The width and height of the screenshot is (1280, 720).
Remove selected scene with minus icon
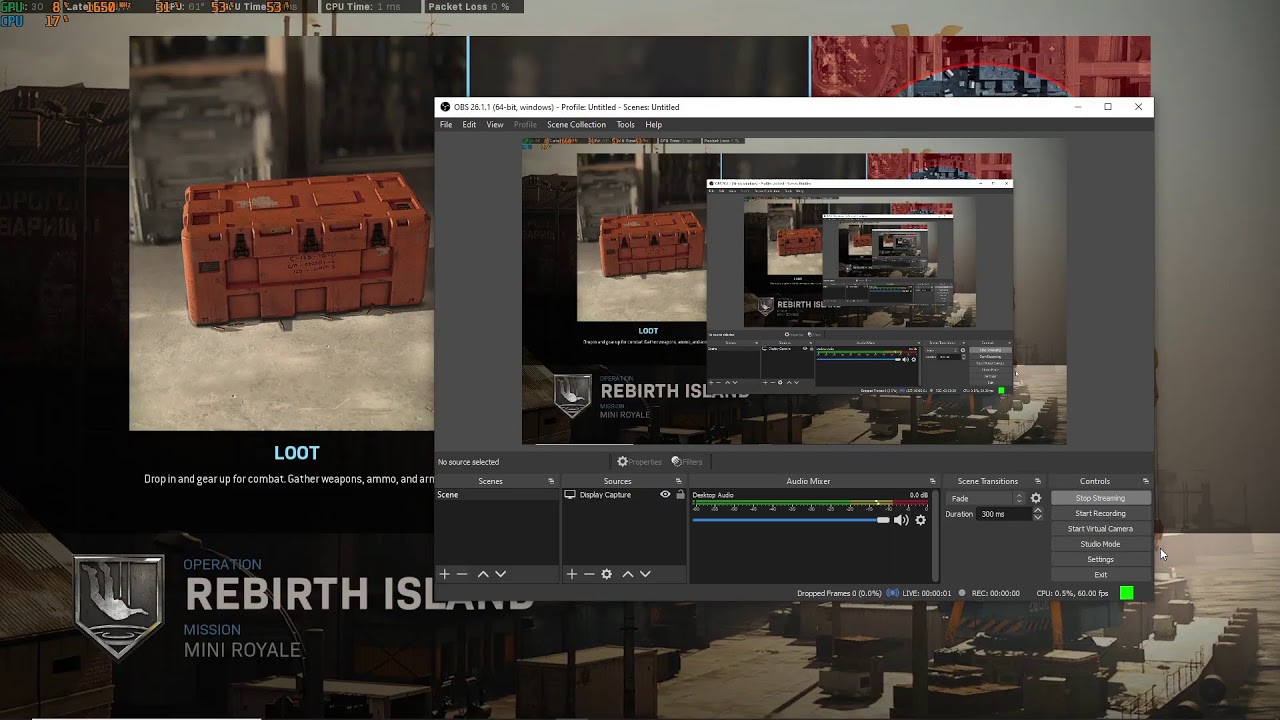coord(462,574)
